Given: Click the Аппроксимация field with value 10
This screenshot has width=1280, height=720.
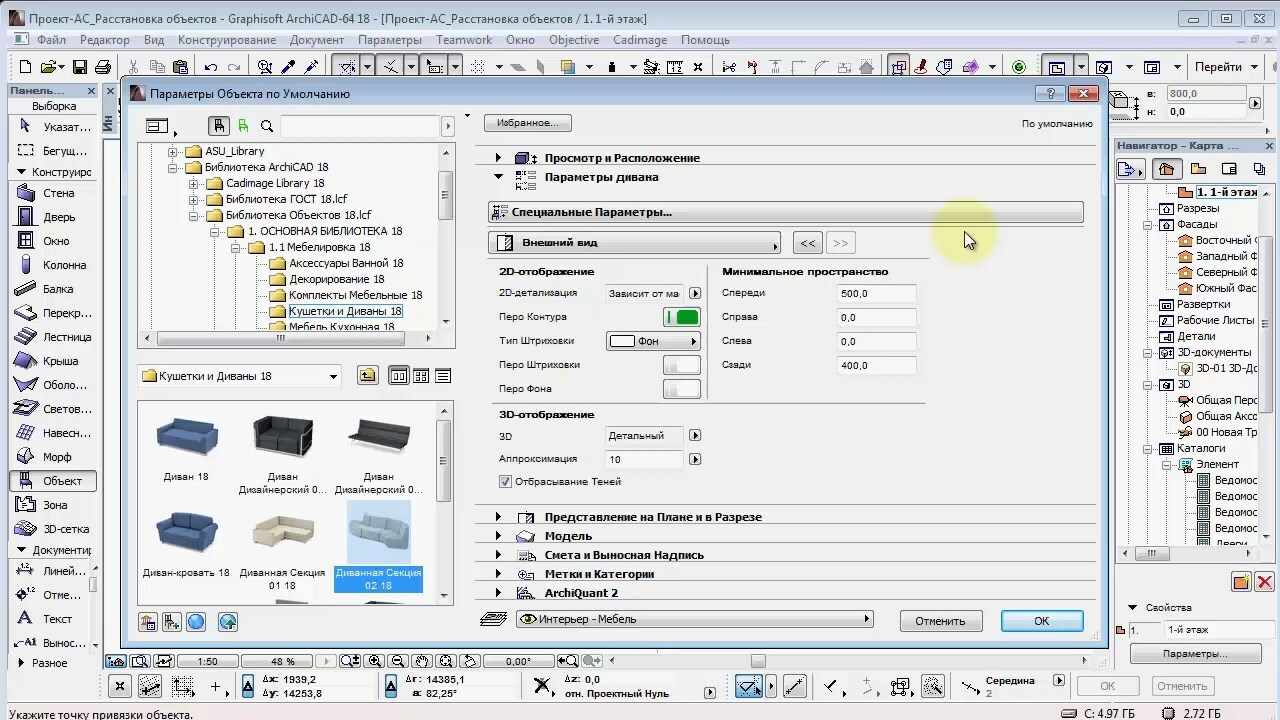Looking at the screenshot, I should pos(645,460).
